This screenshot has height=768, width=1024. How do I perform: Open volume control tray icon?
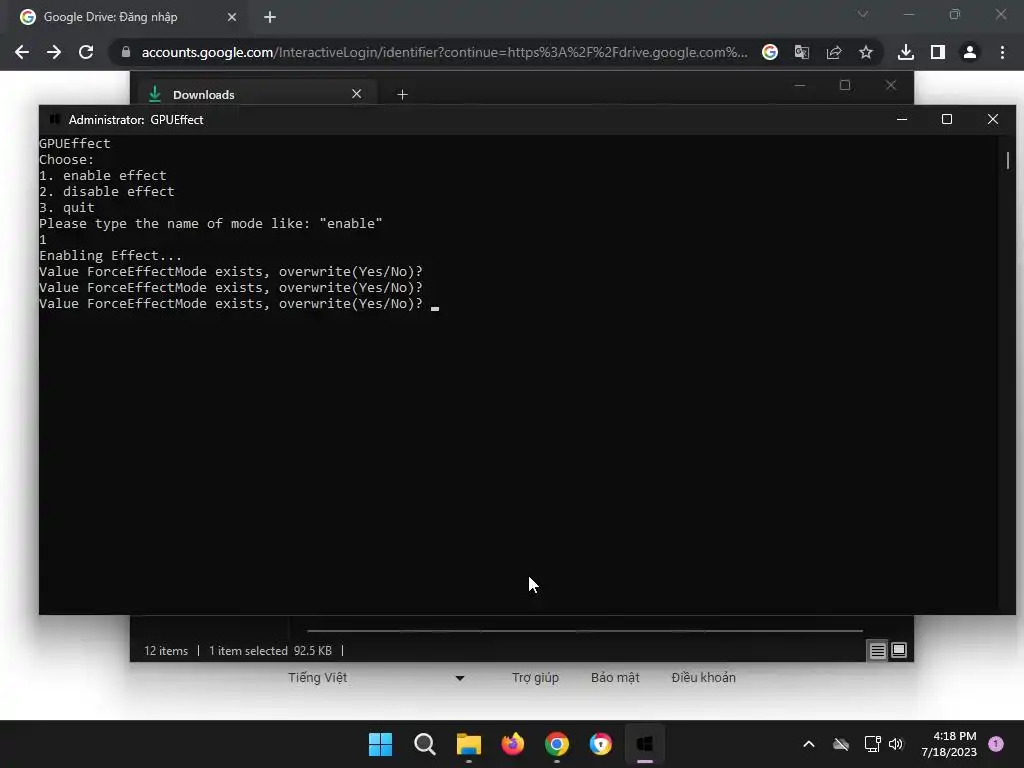[x=896, y=744]
